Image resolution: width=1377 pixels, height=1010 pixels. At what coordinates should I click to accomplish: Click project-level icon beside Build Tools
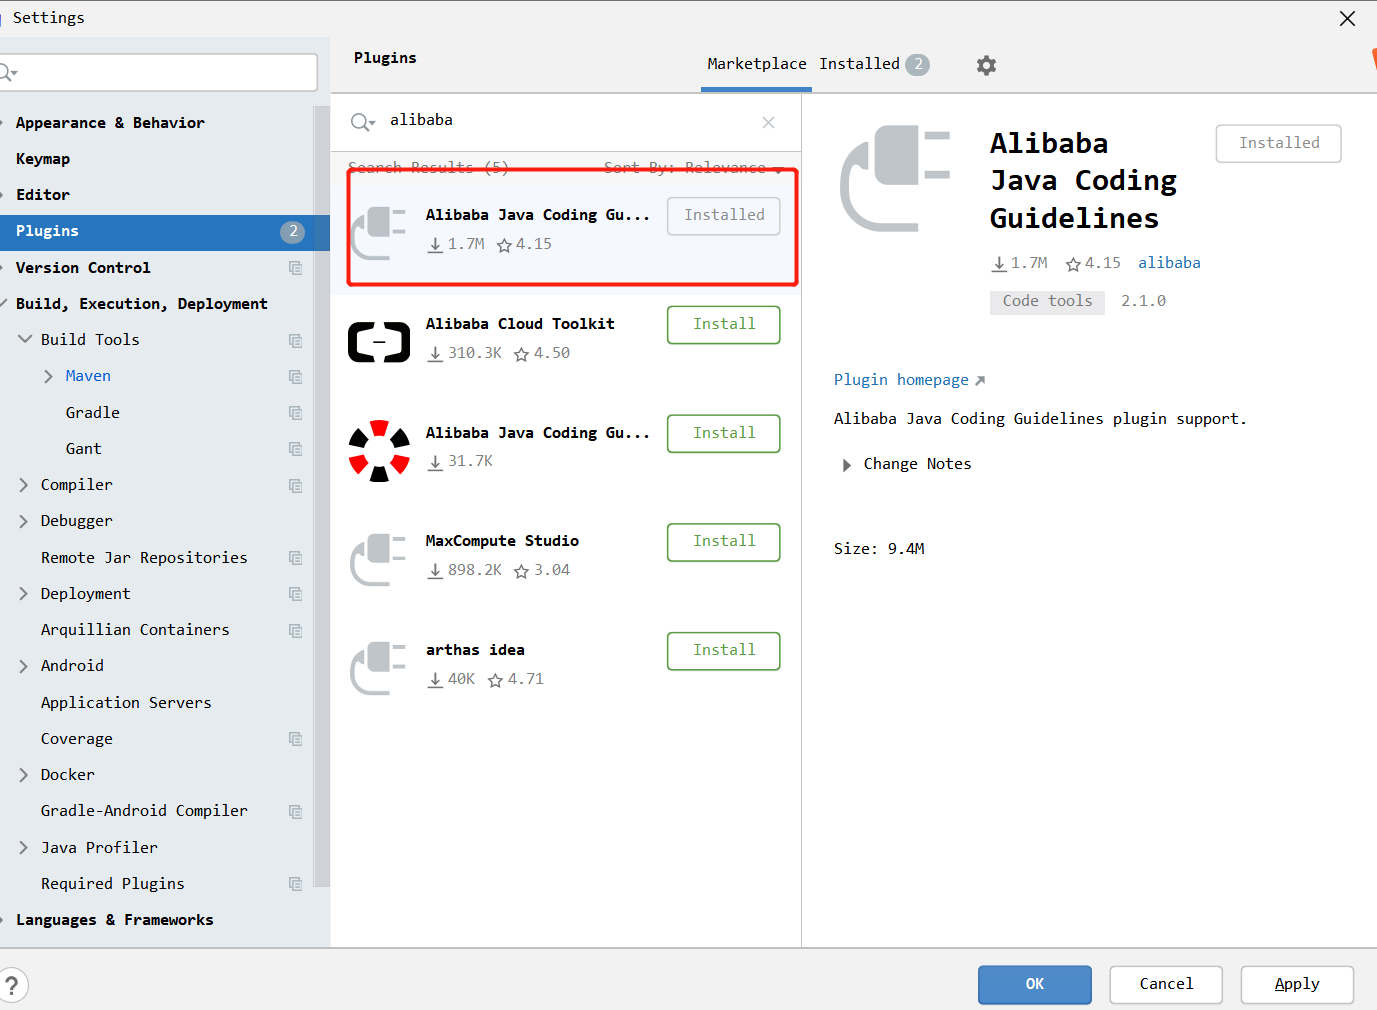pos(295,340)
